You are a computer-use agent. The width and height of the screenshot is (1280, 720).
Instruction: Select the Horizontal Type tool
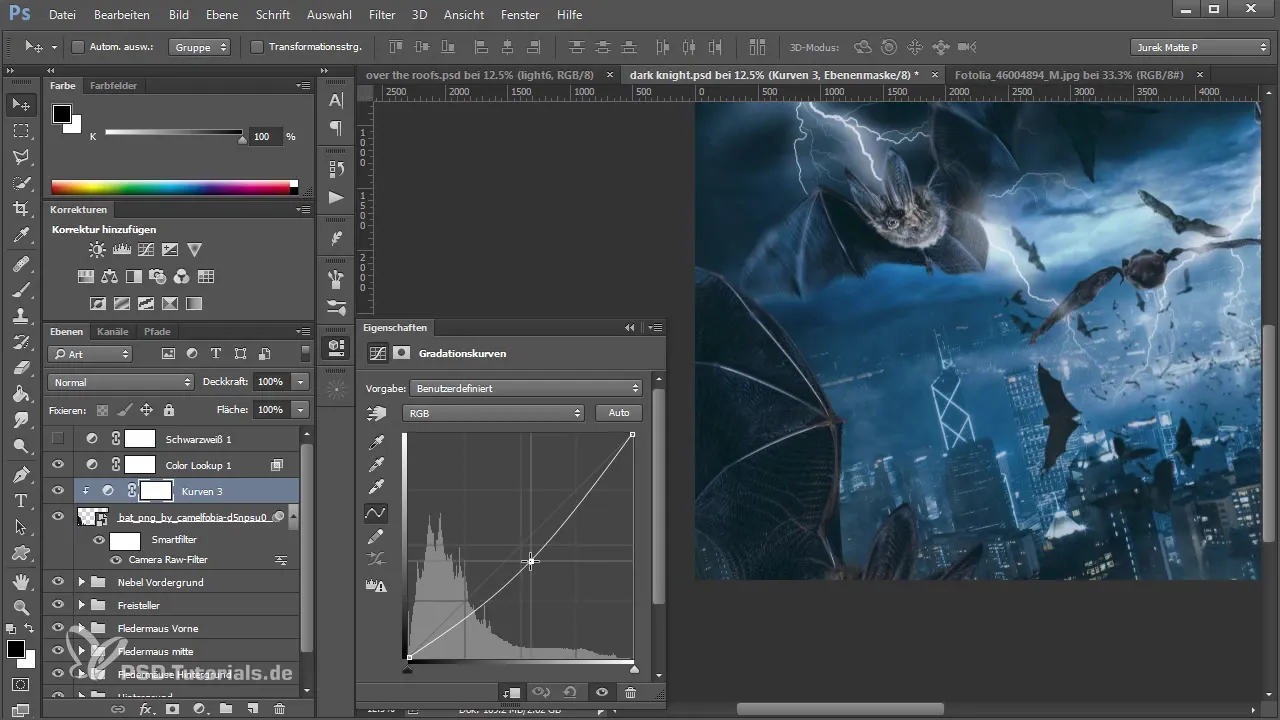click(21, 500)
